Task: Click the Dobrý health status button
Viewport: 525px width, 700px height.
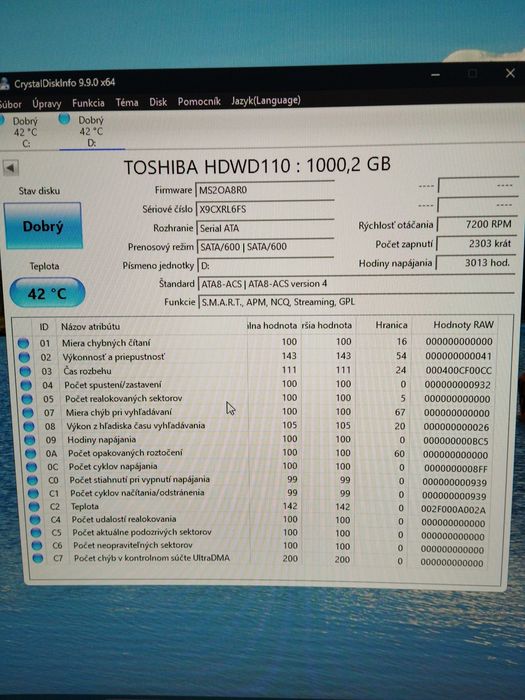Action: [x=43, y=225]
